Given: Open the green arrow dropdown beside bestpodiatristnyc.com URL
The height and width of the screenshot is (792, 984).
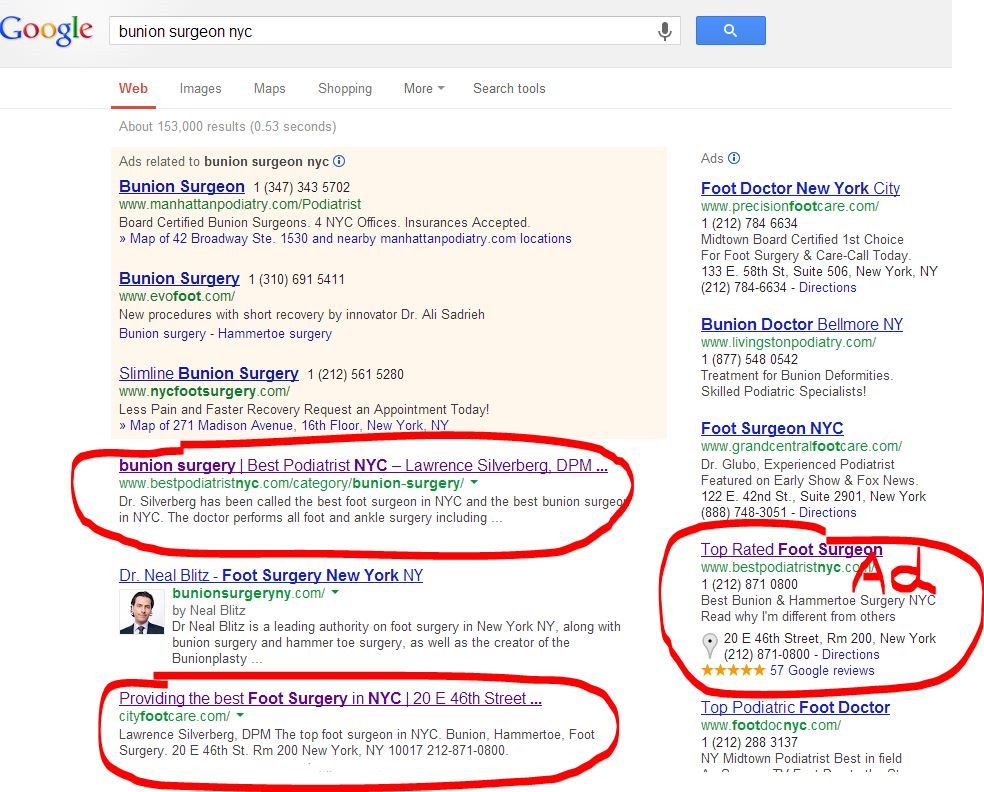Looking at the screenshot, I should 474,483.
